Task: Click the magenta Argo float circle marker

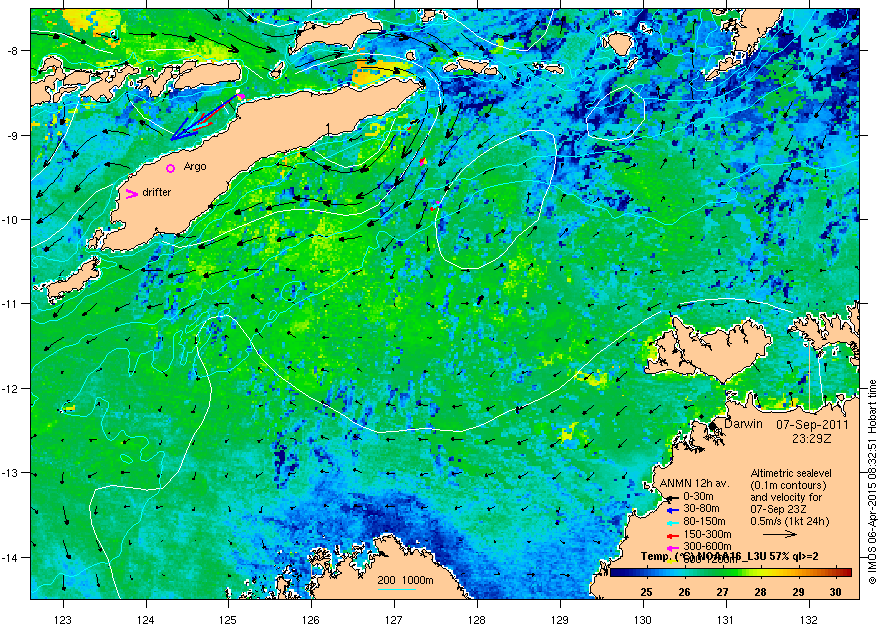Action: click(171, 168)
